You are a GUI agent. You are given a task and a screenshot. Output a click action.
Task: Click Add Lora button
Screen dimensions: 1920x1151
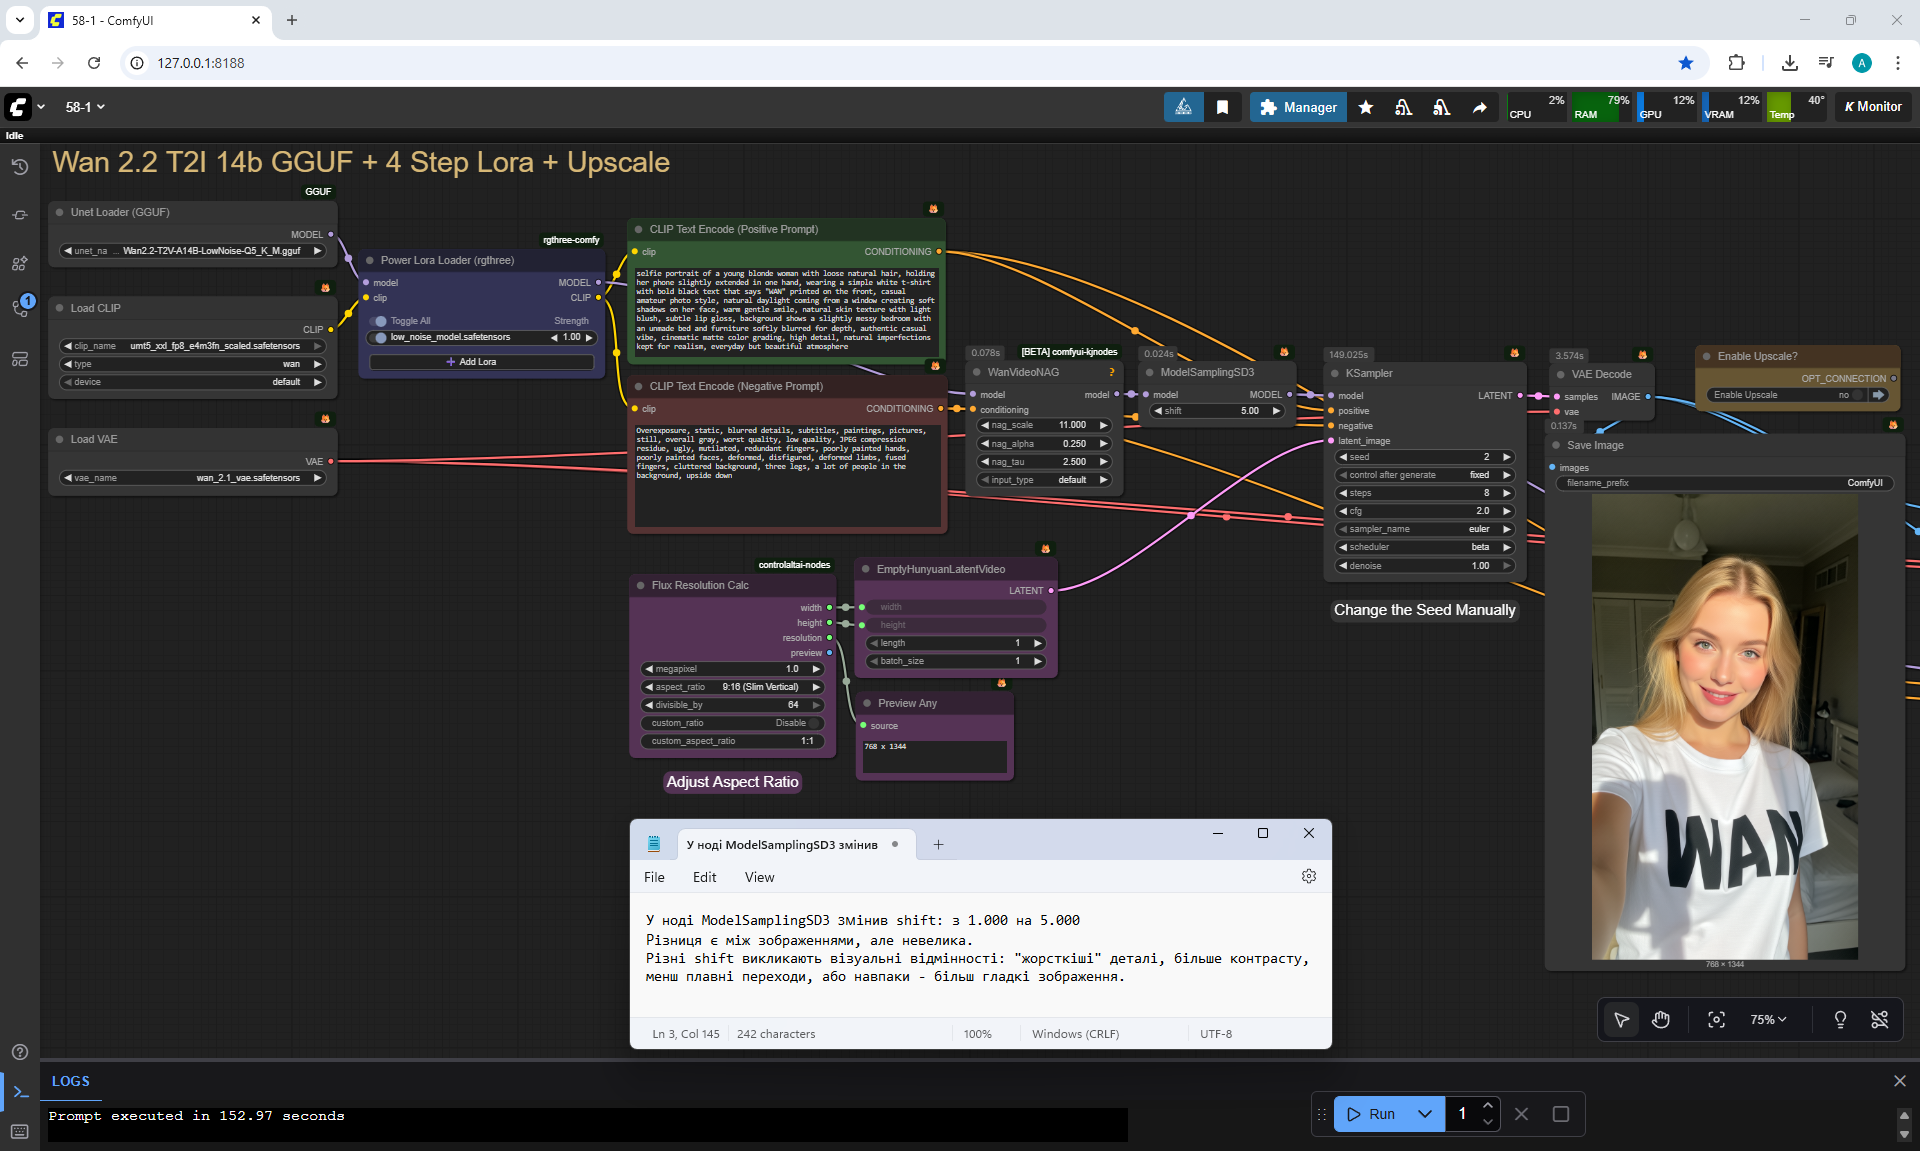pyautogui.click(x=481, y=362)
